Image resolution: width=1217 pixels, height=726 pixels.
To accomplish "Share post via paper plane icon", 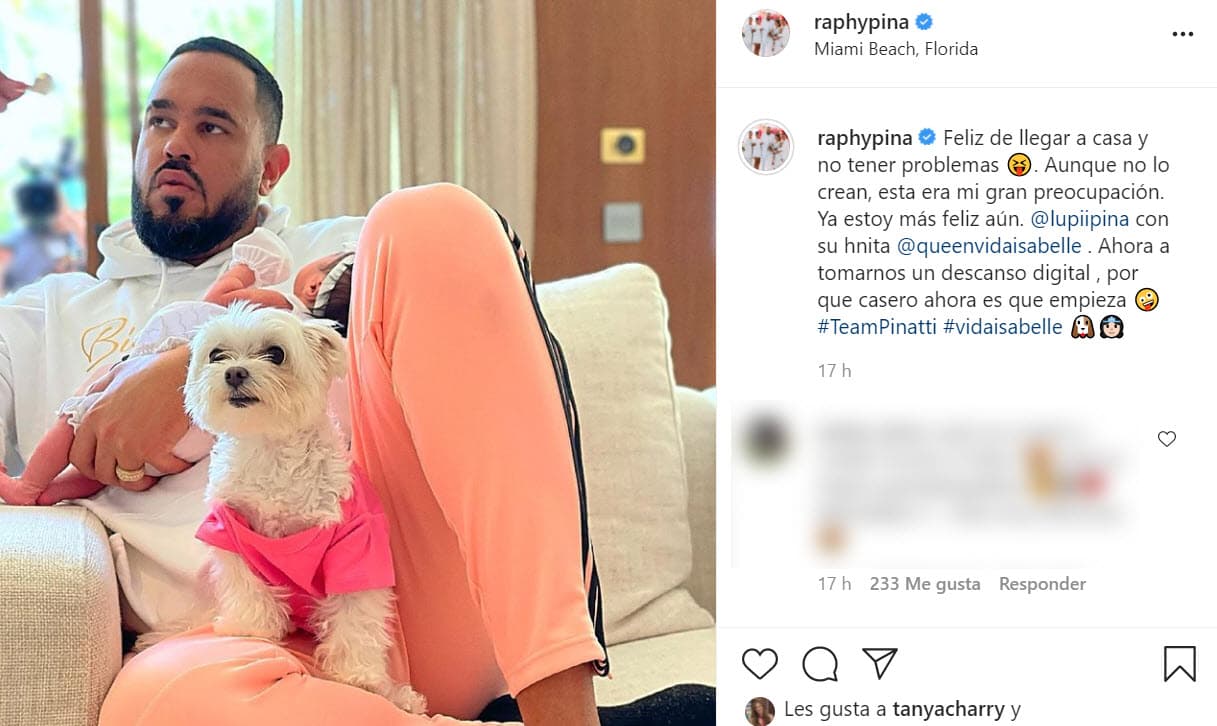I will tap(880, 663).
